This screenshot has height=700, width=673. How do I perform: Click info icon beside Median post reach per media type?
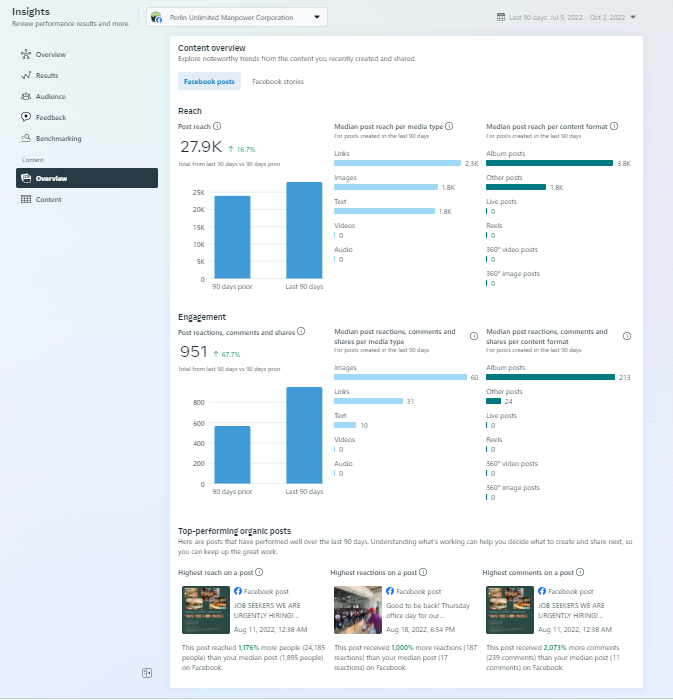pyautogui.click(x=449, y=126)
